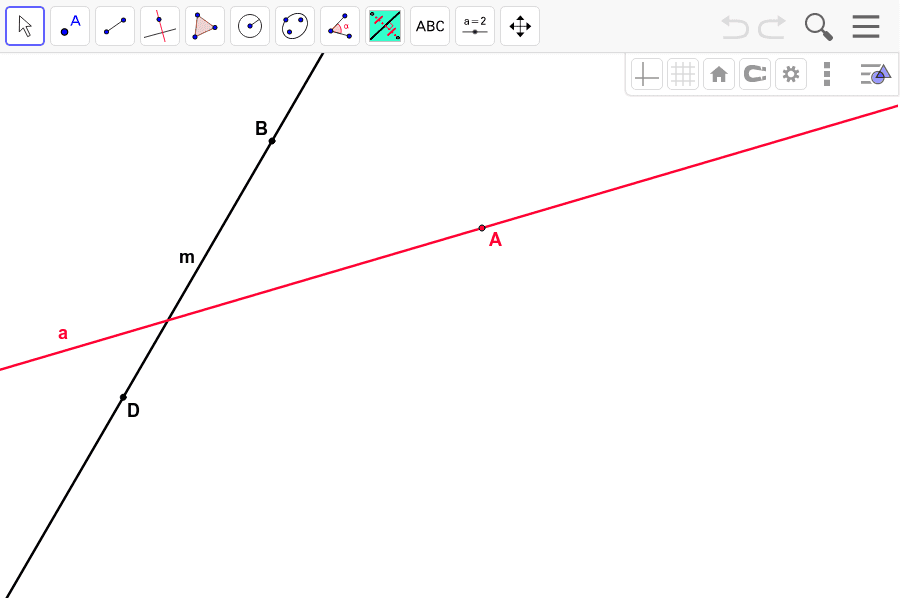Image resolution: width=900 pixels, height=600 pixels.
Task: Open the point capturing magnet options
Action: pyautogui.click(x=755, y=74)
